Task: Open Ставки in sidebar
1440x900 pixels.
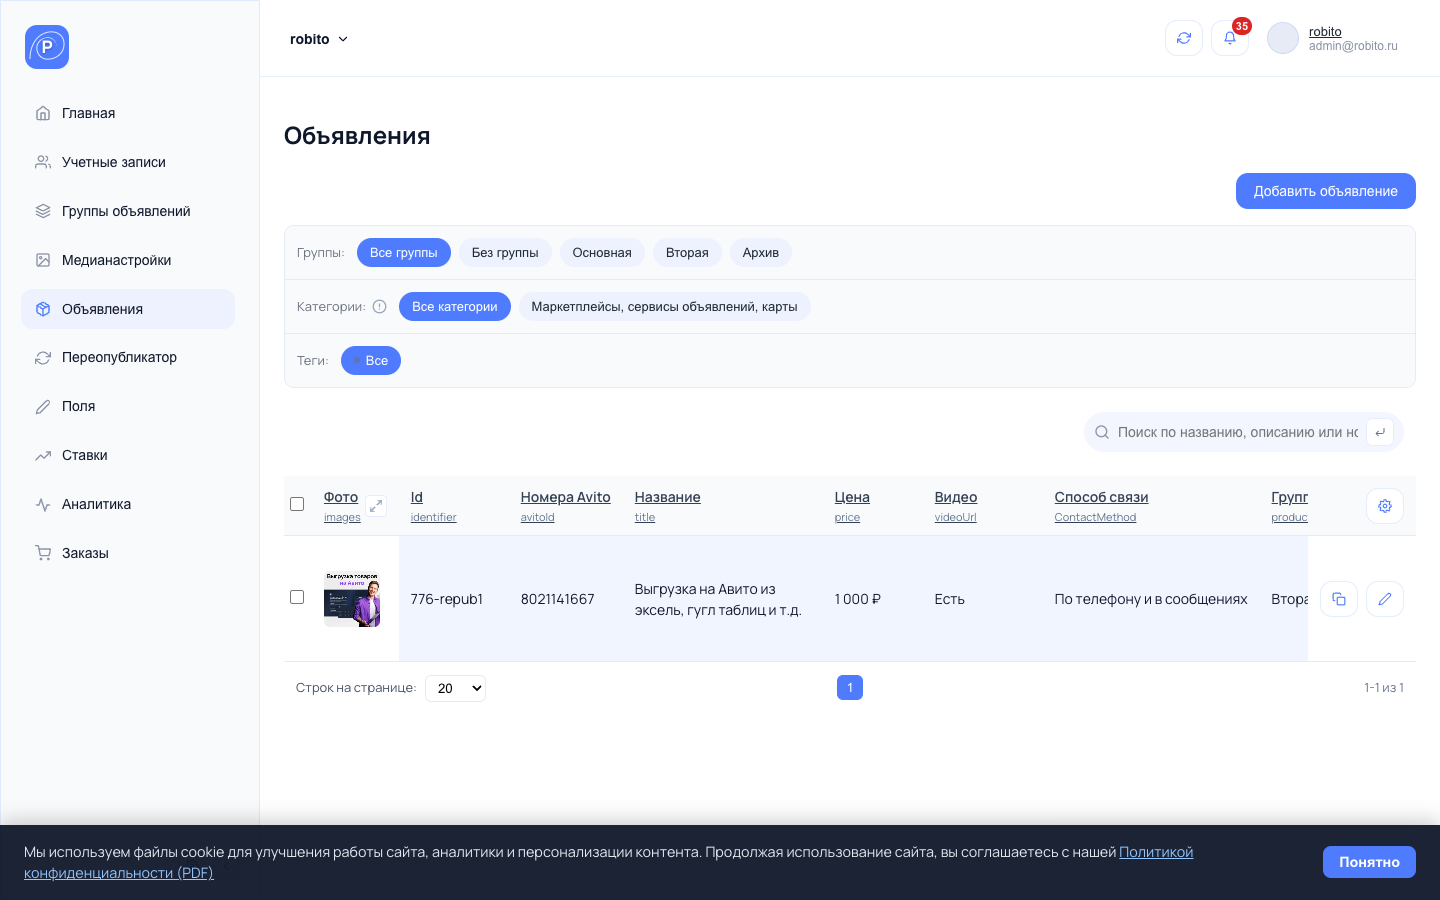Action: click(x=128, y=455)
